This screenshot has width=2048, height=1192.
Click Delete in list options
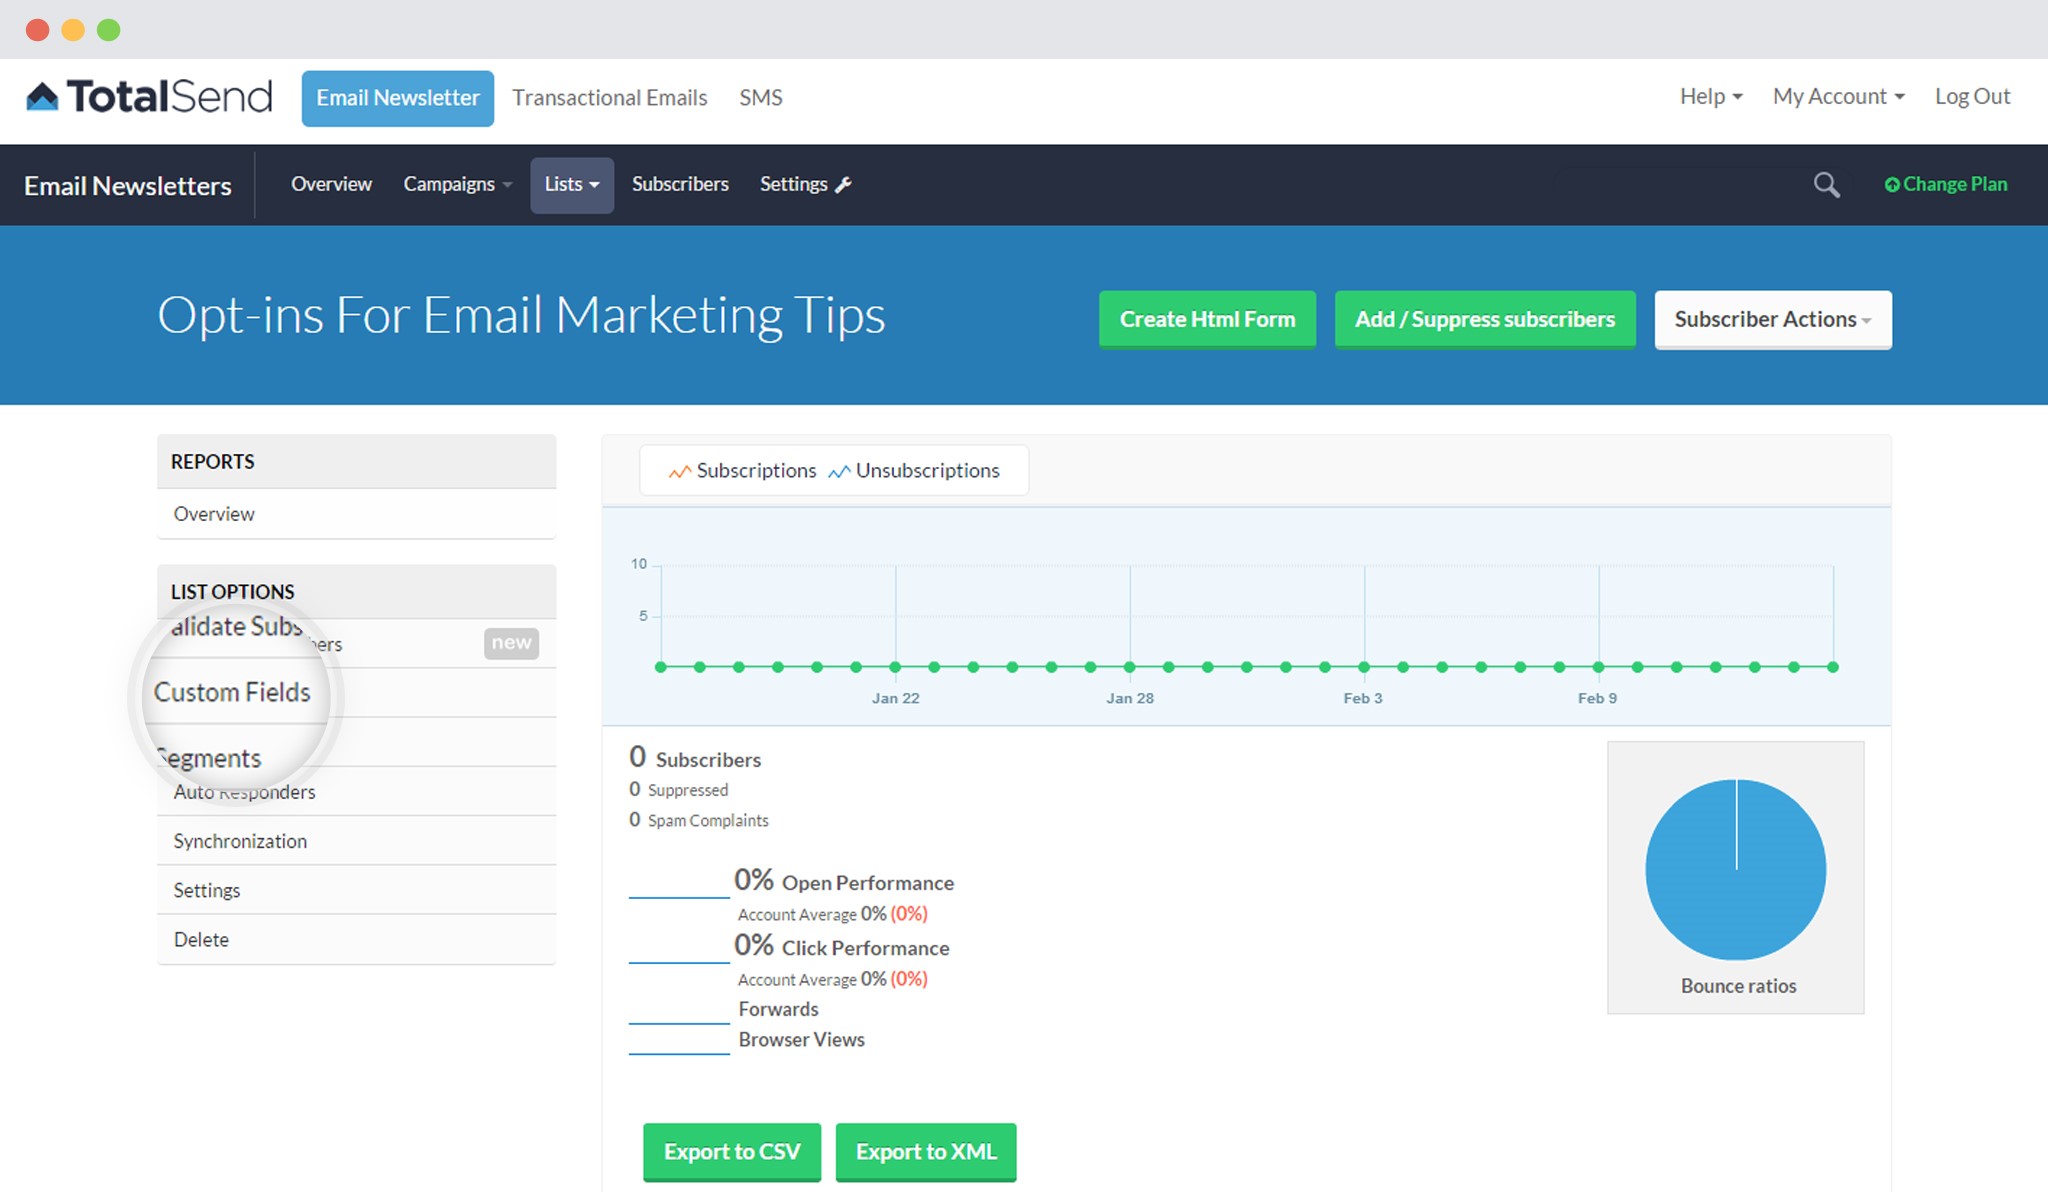click(356, 940)
